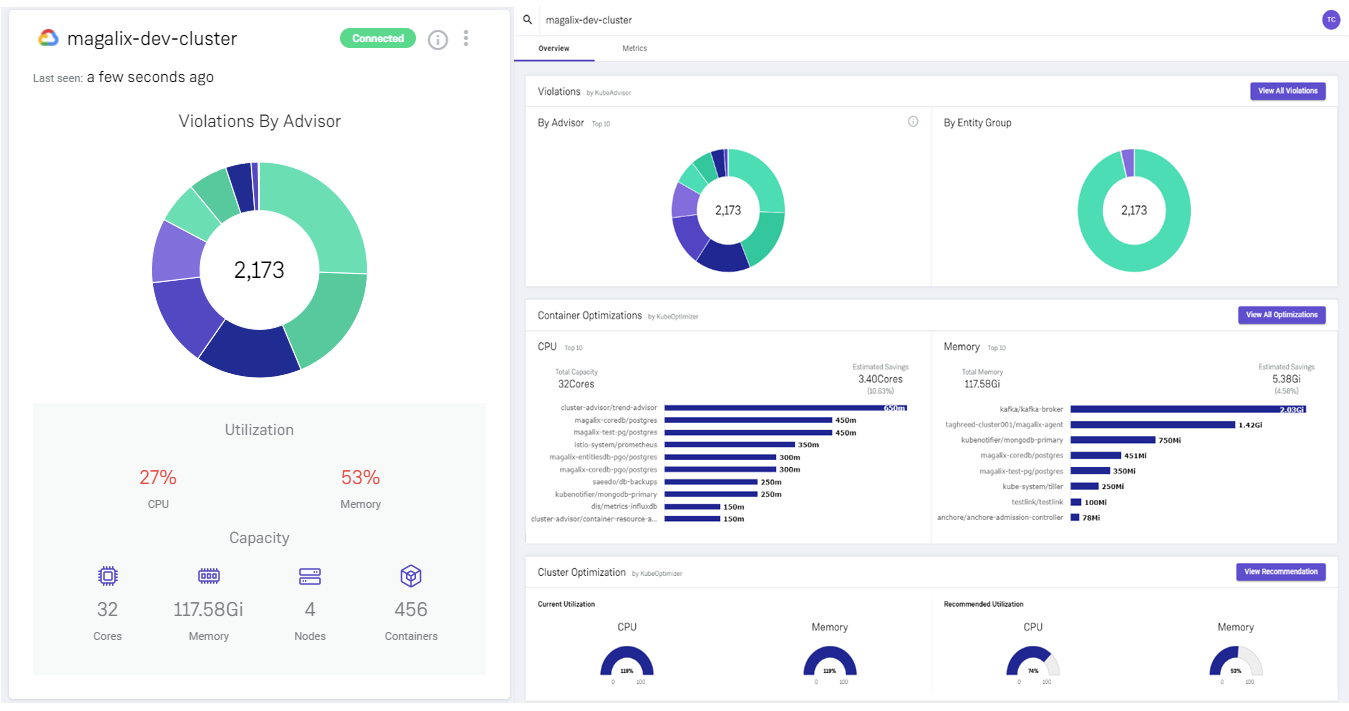
Task: Click the 32 Cores count
Action: pyautogui.click(x=107, y=609)
